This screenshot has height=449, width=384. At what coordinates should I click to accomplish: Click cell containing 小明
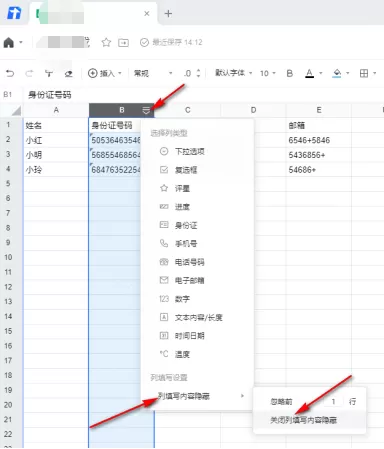(56, 155)
